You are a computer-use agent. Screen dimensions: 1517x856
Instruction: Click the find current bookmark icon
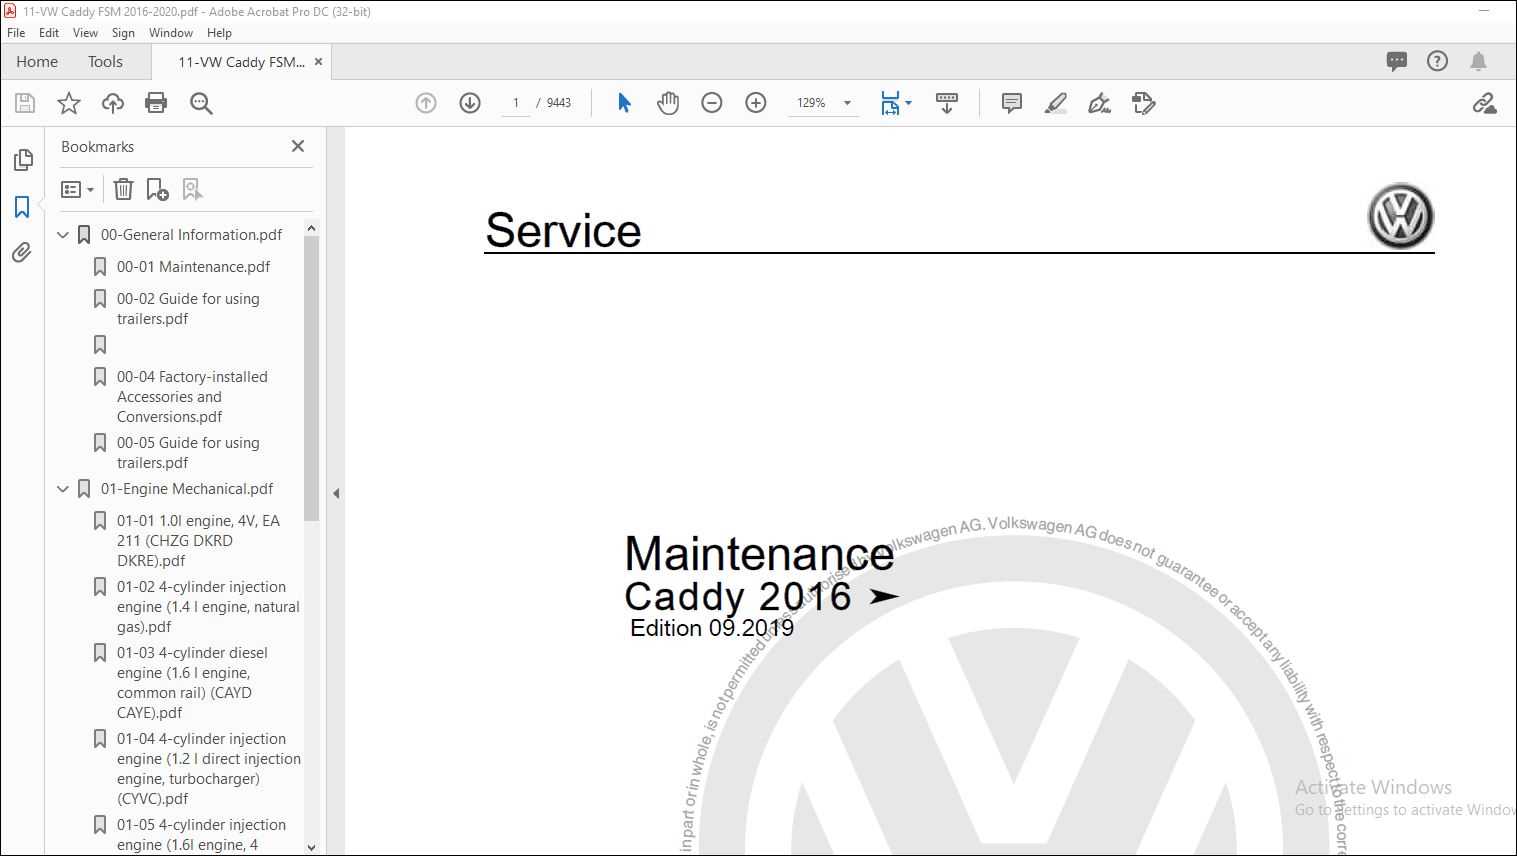pyautogui.click(x=192, y=189)
